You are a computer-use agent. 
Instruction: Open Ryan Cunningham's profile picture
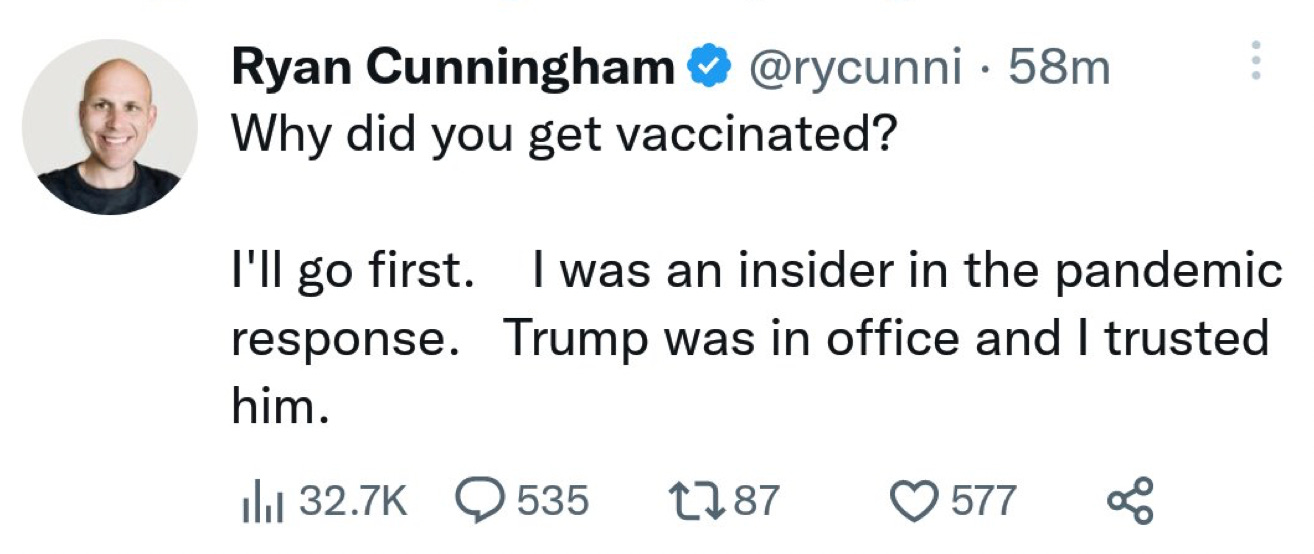(110, 127)
